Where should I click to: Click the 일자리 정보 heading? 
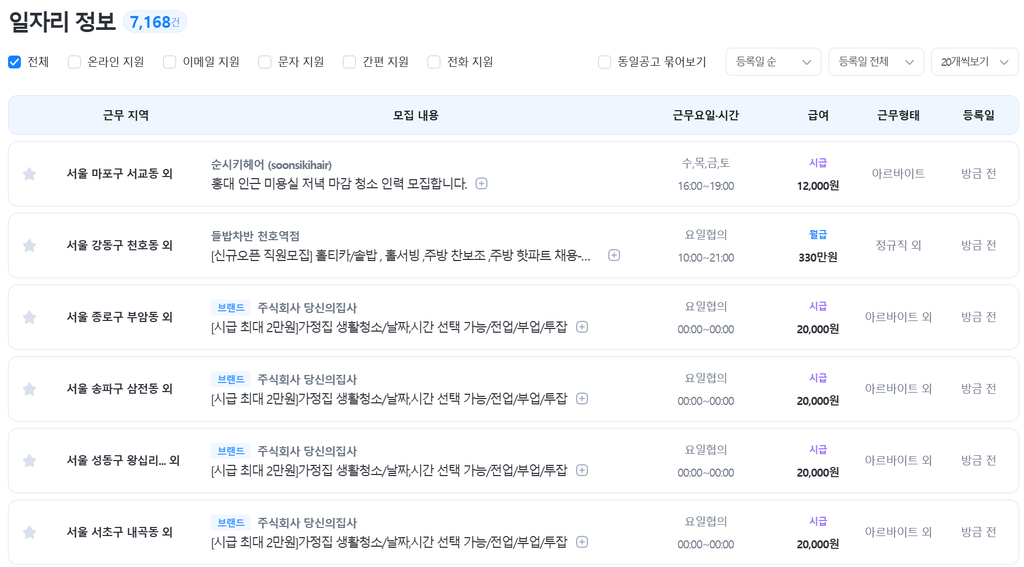coord(62,22)
